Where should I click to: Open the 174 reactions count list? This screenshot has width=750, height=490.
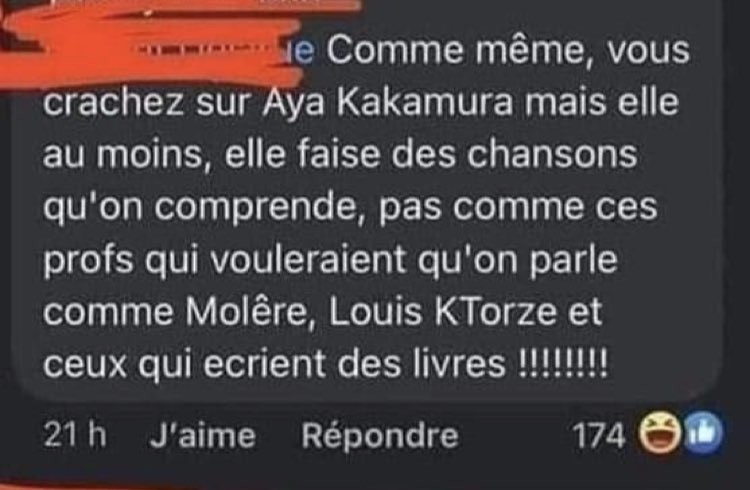(599, 436)
